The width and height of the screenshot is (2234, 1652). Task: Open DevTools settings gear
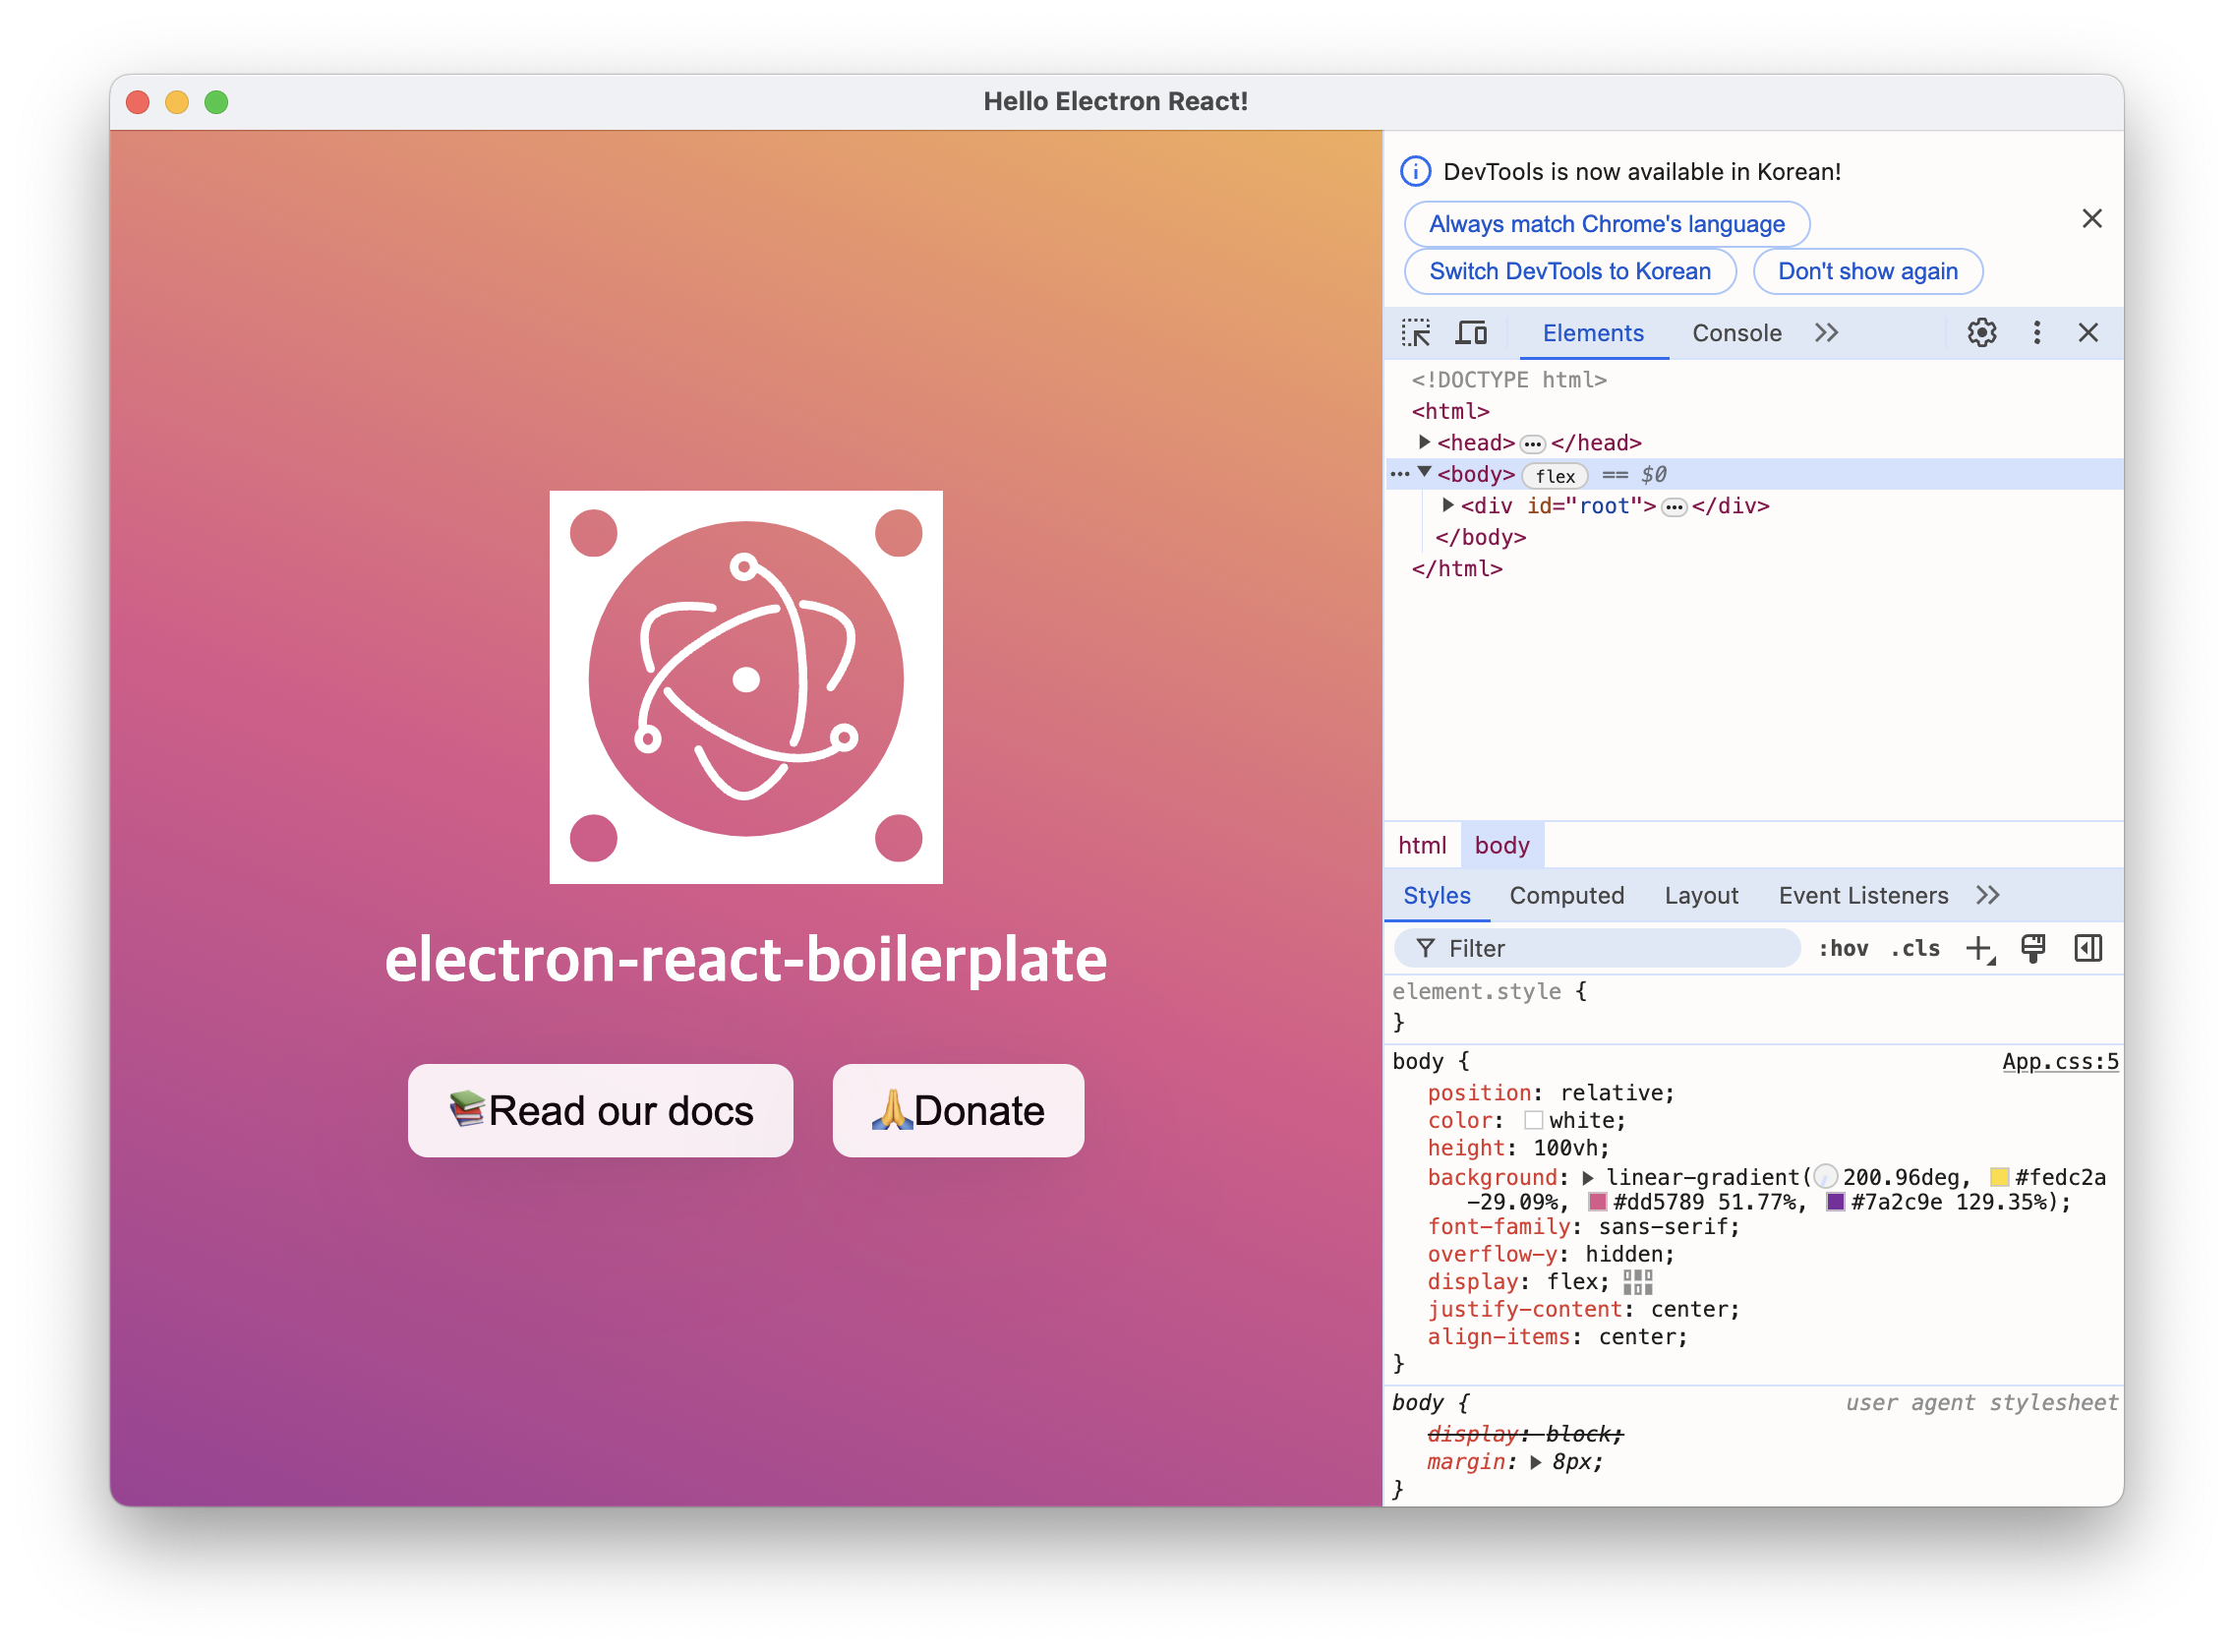point(1981,333)
